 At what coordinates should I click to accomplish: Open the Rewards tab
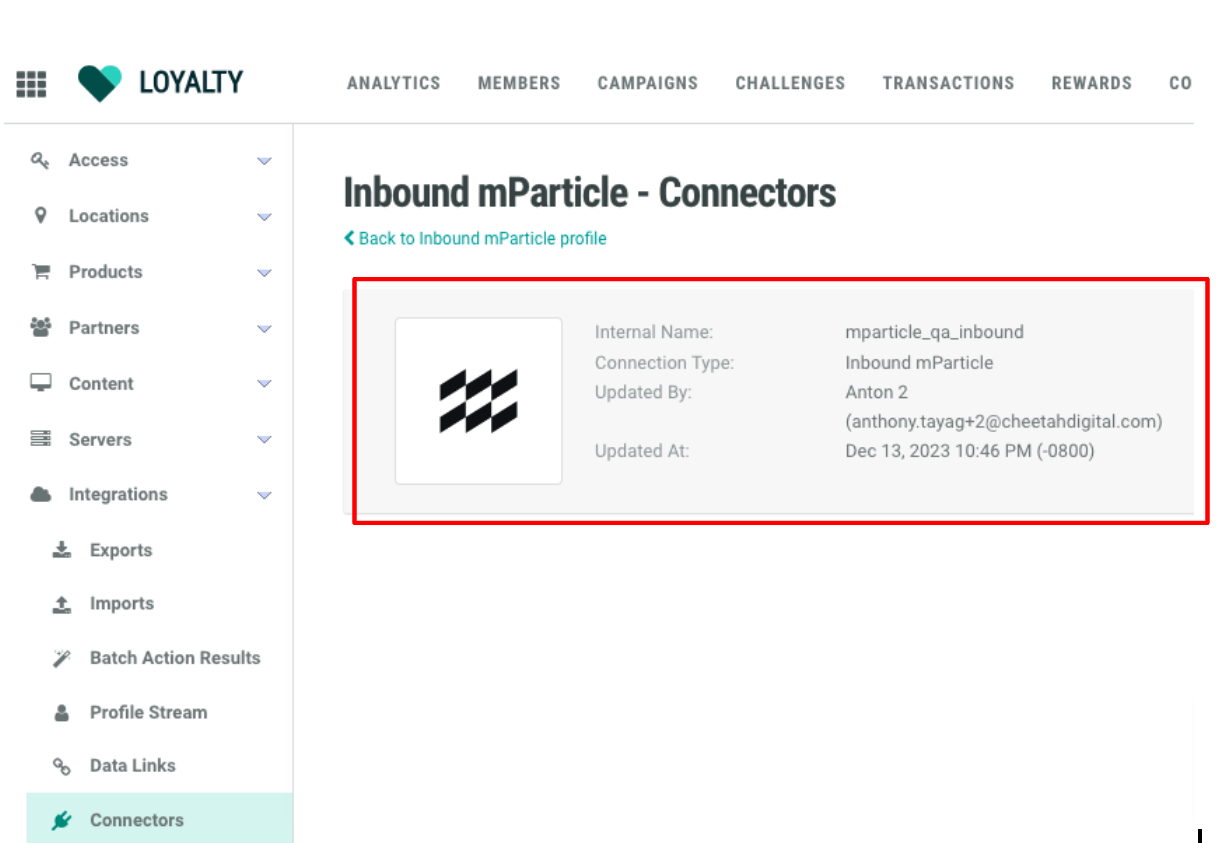(1092, 83)
